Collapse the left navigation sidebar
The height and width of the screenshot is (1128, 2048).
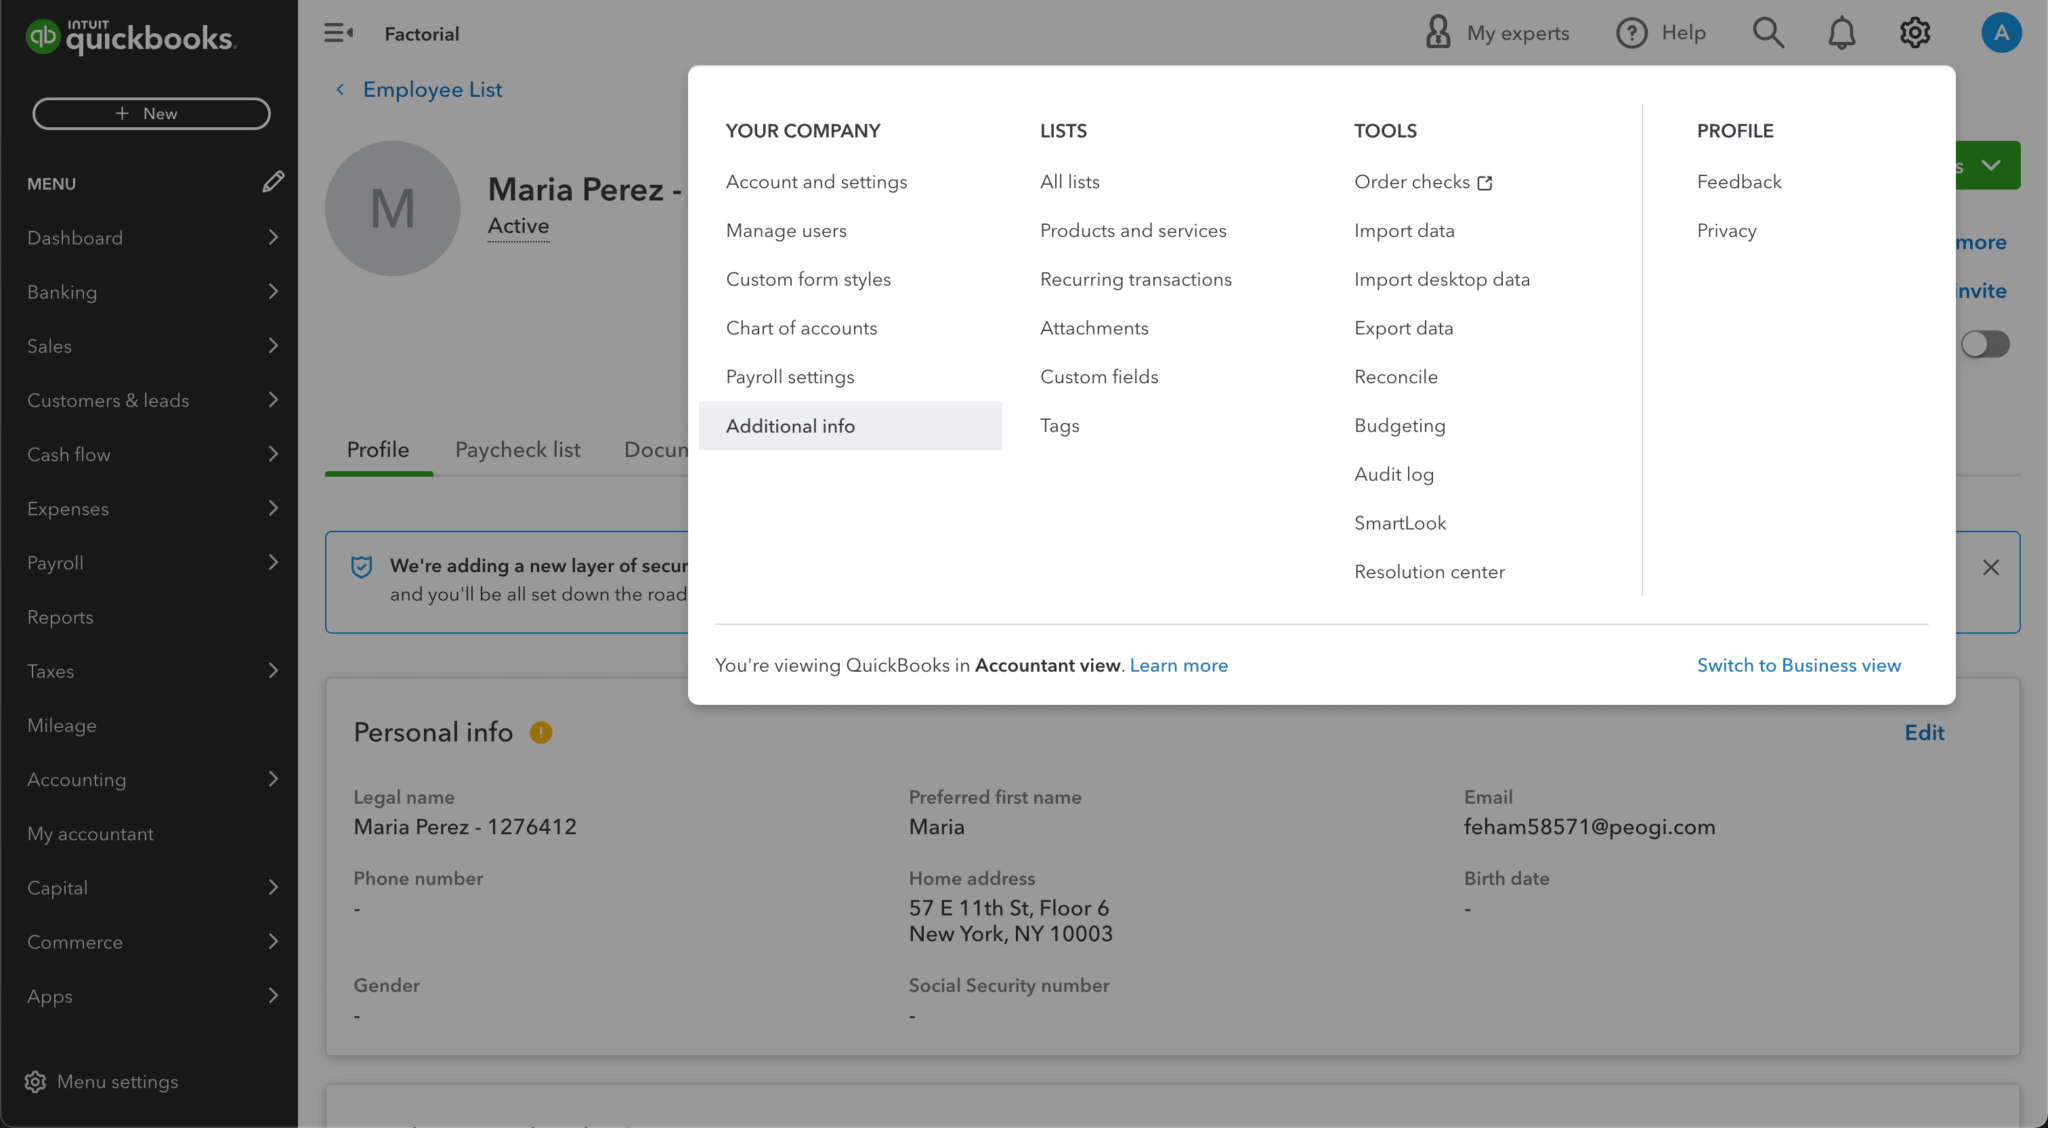(338, 32)
